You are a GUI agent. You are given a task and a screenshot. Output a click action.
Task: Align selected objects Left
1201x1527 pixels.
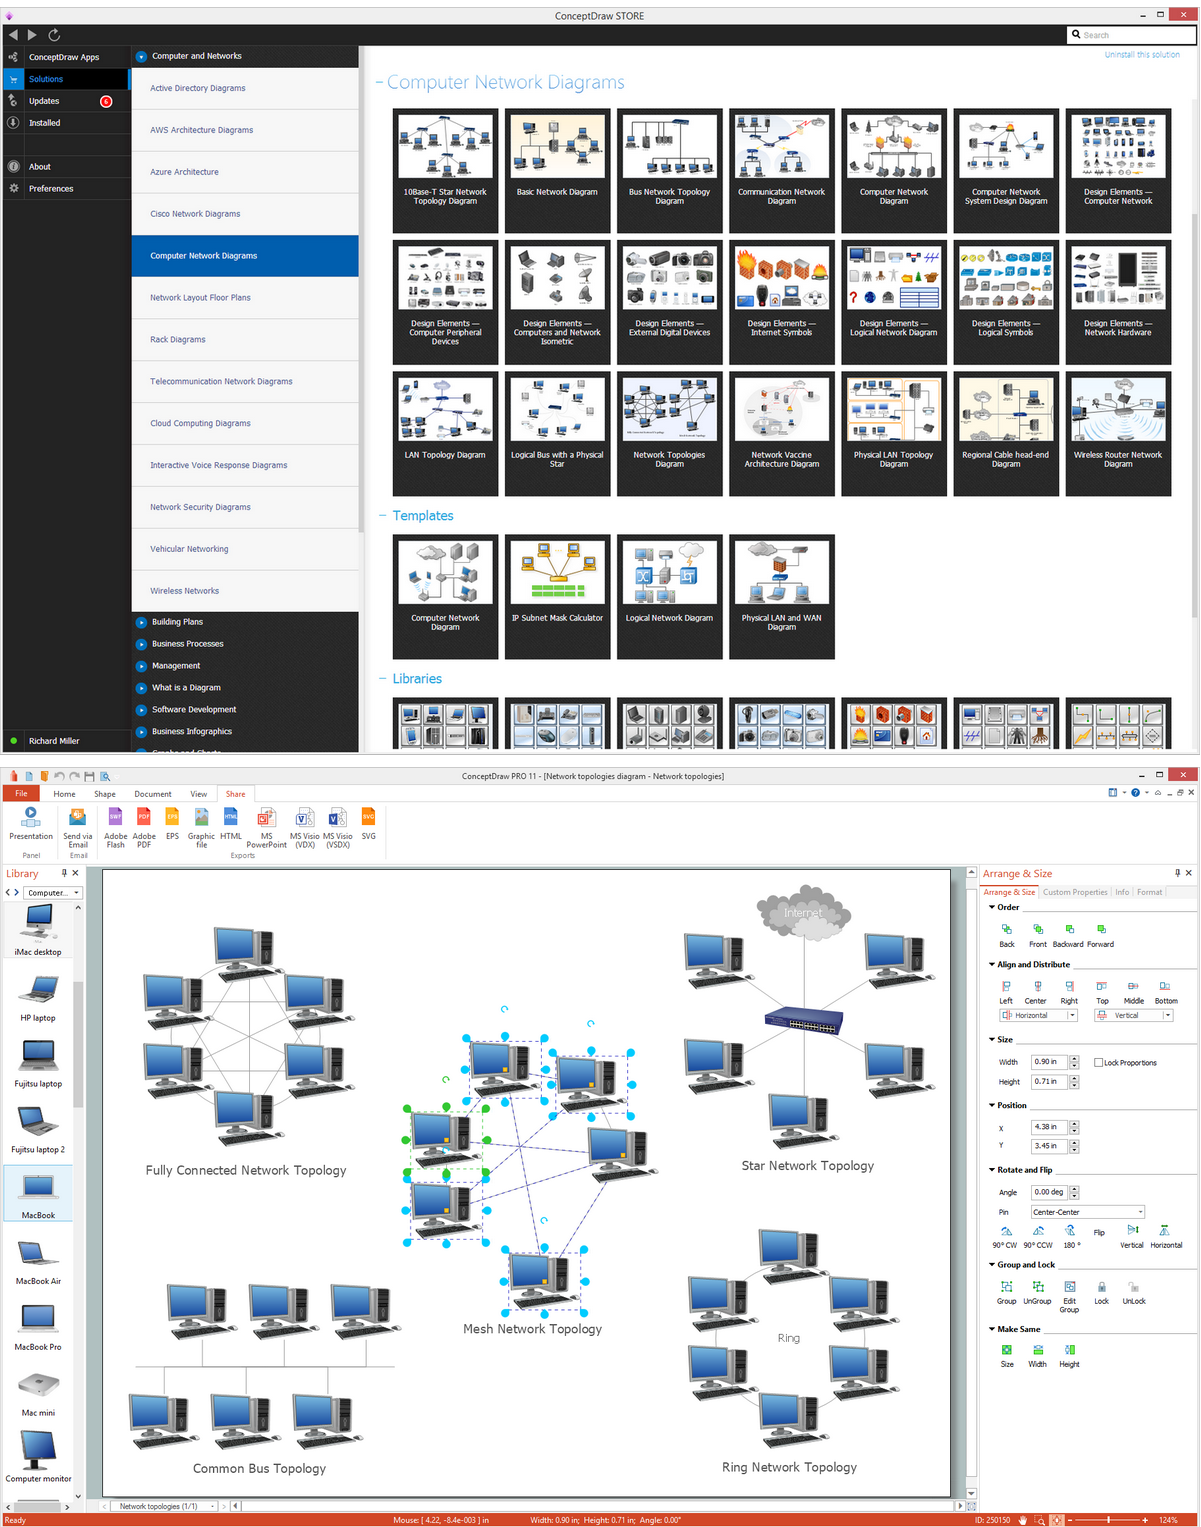1006,992
